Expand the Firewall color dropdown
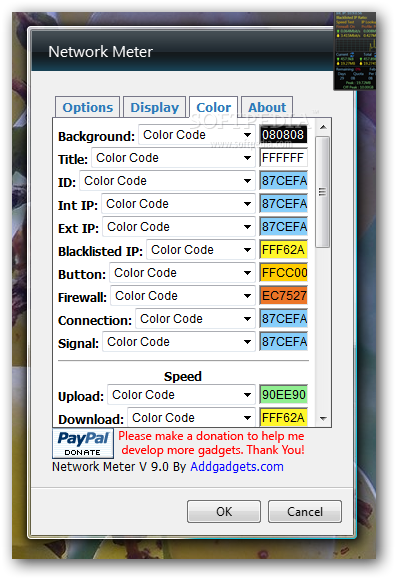 [183, 296]
